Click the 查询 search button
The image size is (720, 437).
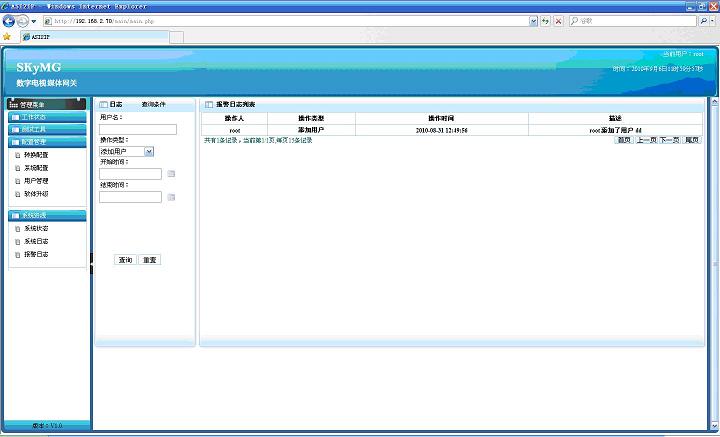pos(126,260)
